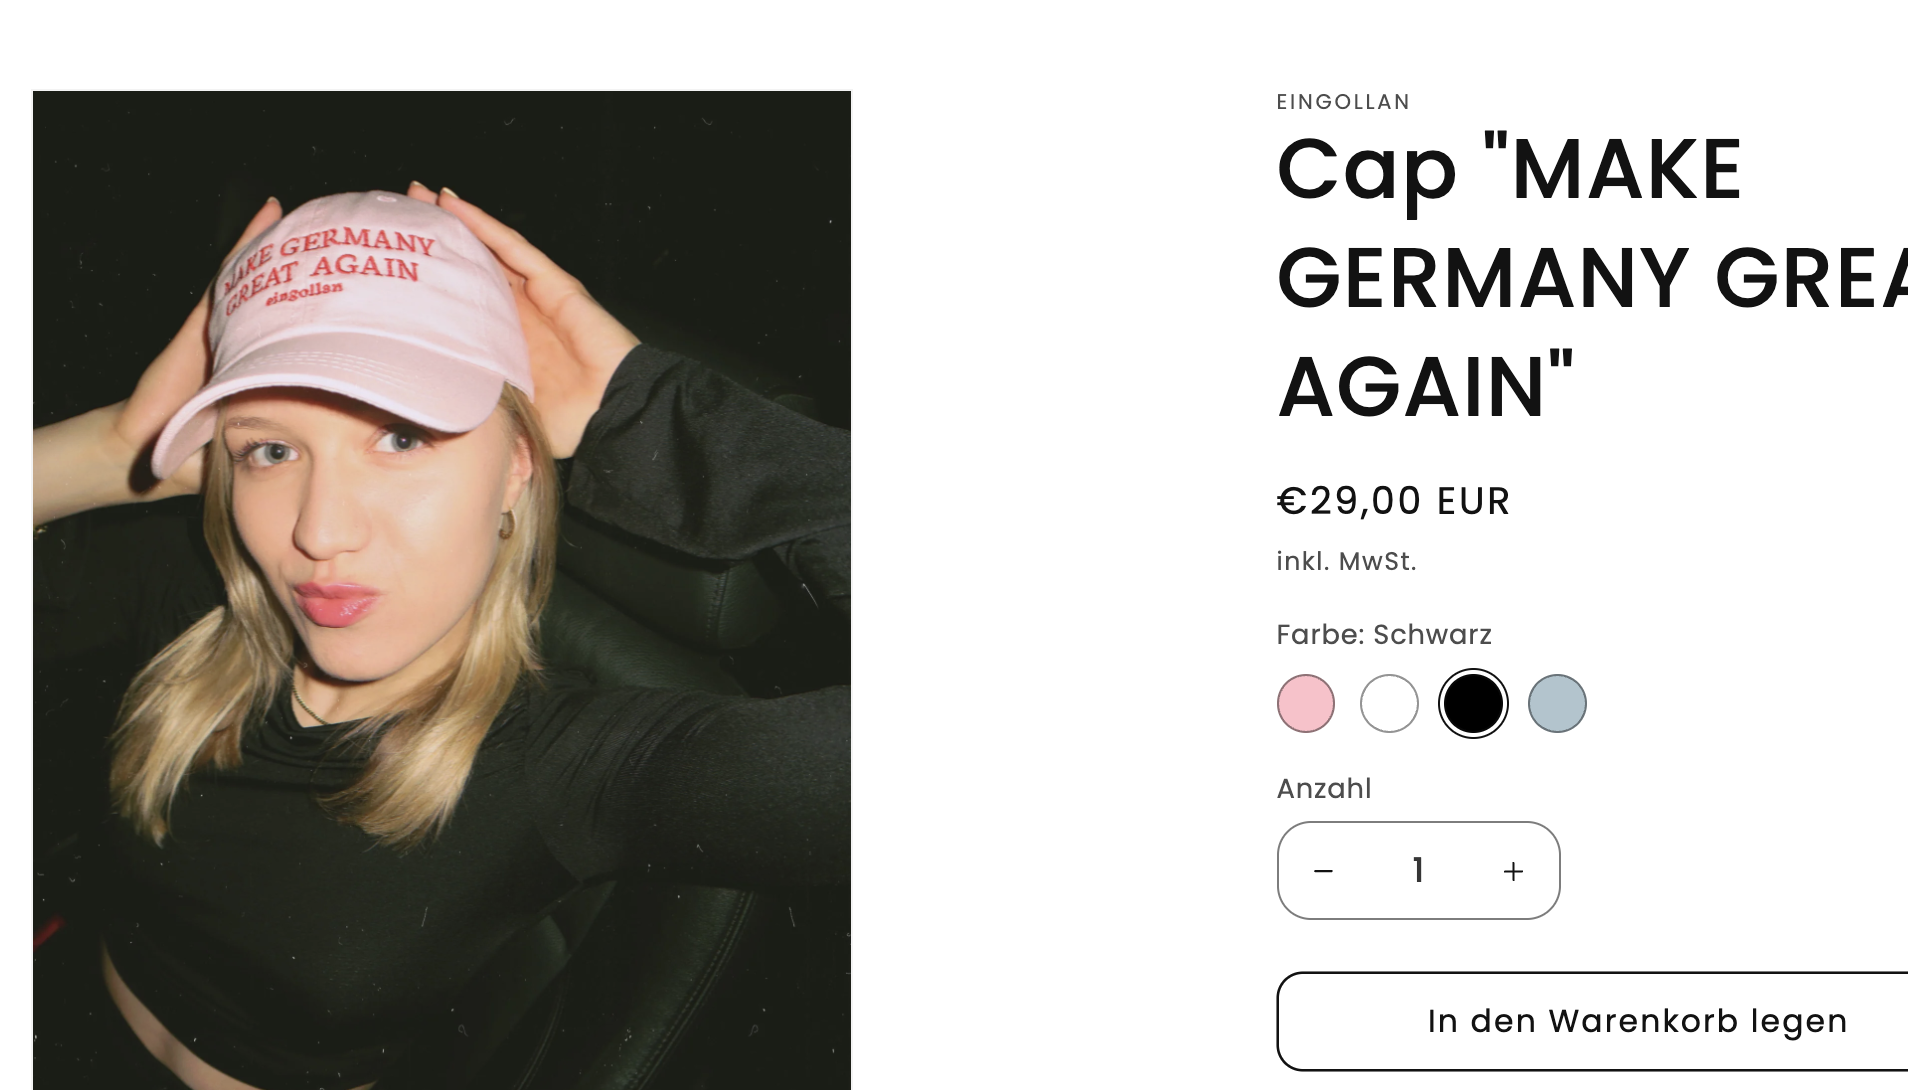Increase quantity with the plus icon
This screenshot has height=1090, width=1908.
[x=1513, y=871]
